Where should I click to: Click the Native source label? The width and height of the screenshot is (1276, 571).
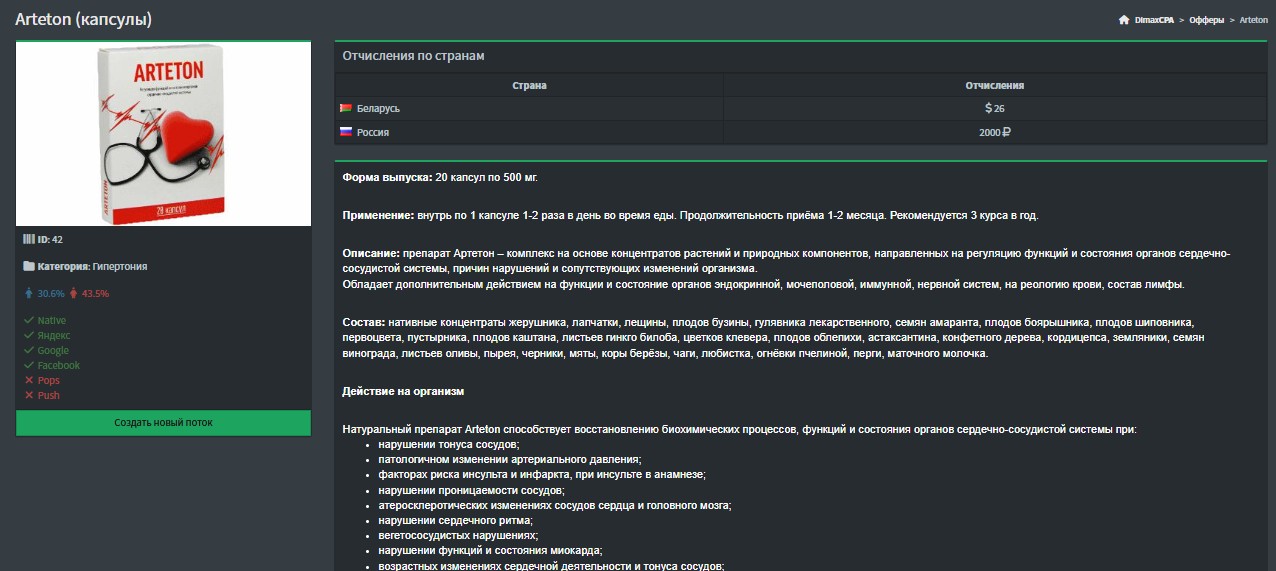52,320
